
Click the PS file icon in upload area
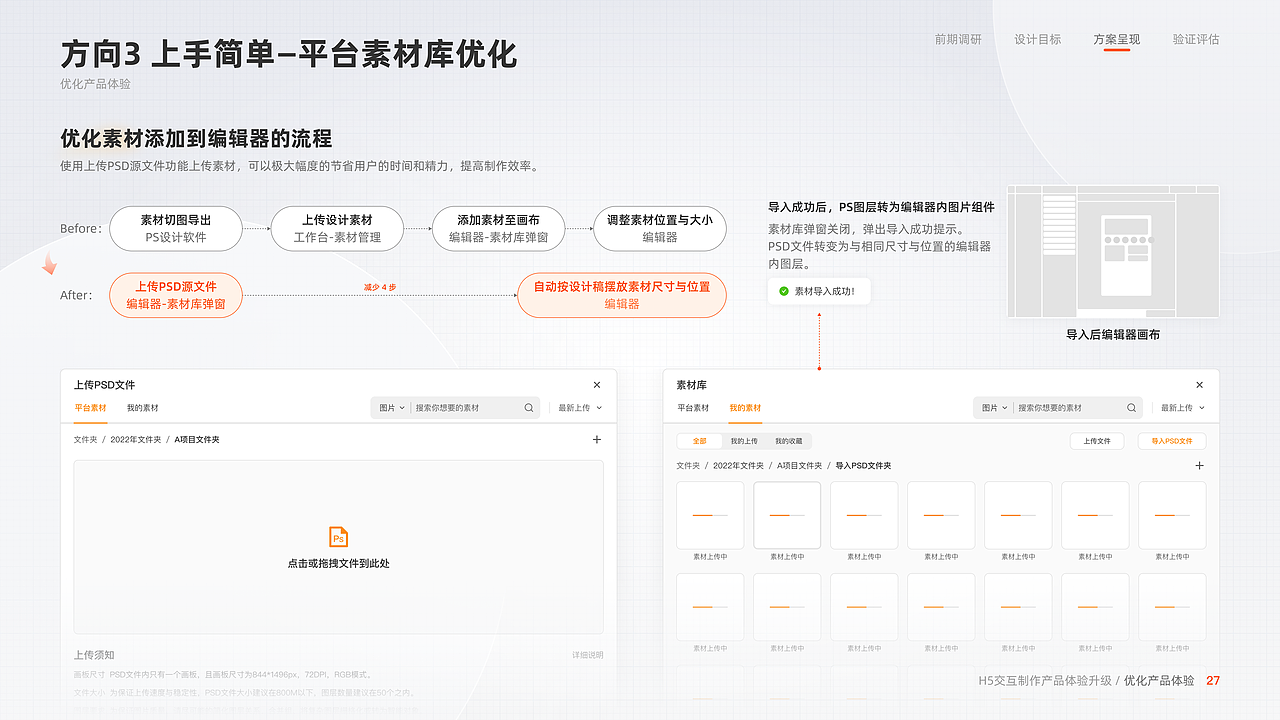(338, 537)
